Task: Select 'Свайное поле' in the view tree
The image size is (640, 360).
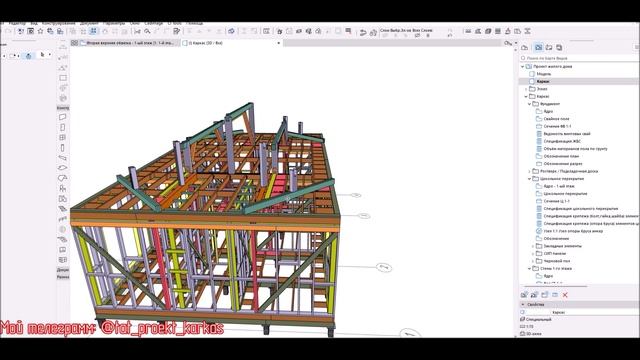Action: click(x=556, y=119)
